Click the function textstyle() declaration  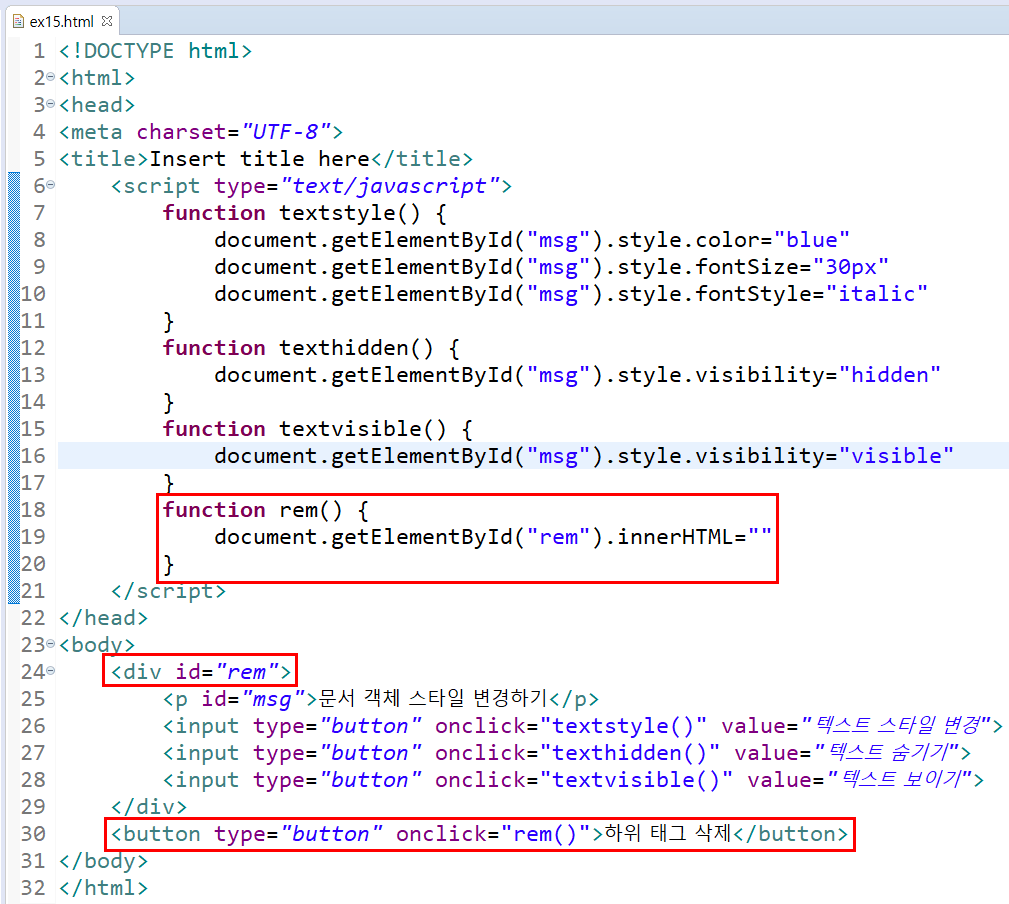click(x=304, y=213)
